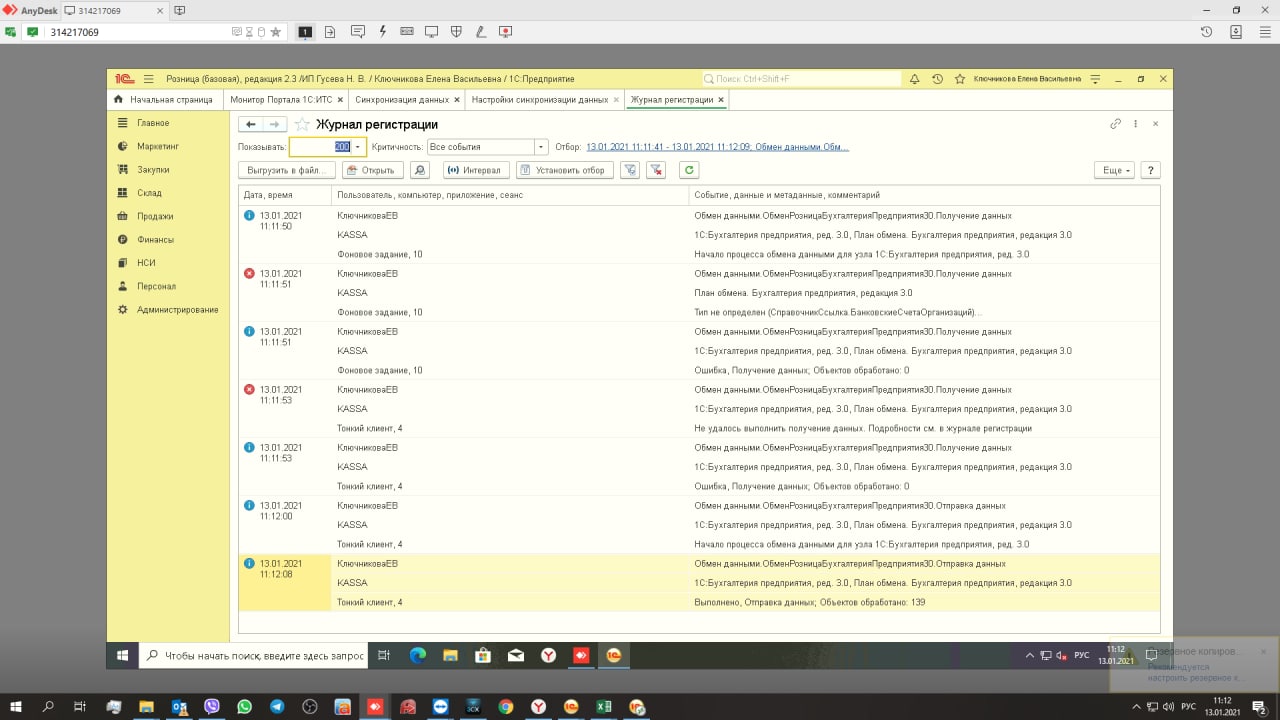Open the Склад section
The image size is (1280, 720).
click(x=149, y=193)
